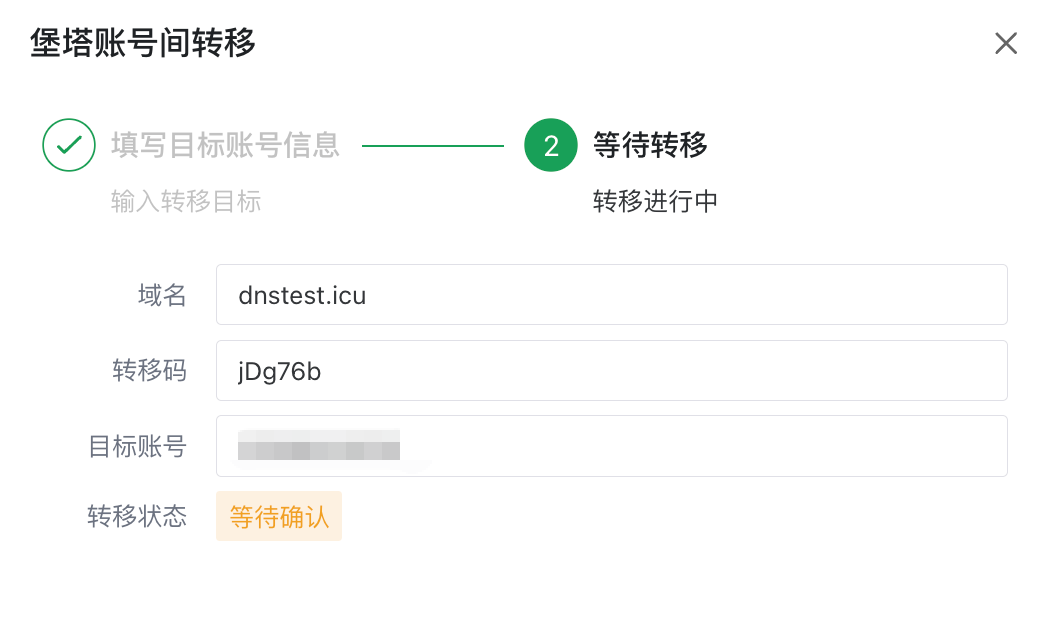Close the 堡塔账号间转移 dialog
Screen dimensions: 1056x620
tap(1005, 43)
